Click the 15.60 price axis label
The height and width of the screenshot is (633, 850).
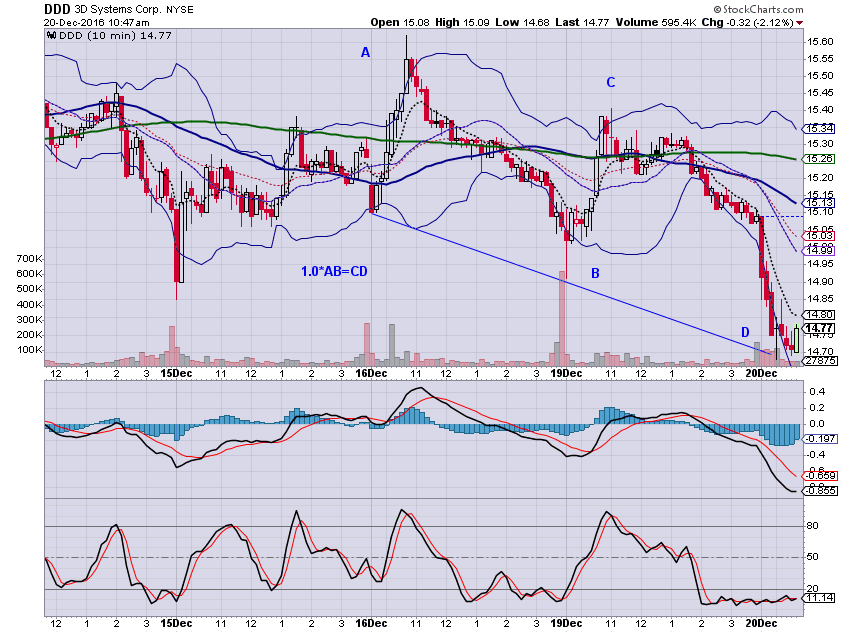pyautogui.click(x=820, y=42)
